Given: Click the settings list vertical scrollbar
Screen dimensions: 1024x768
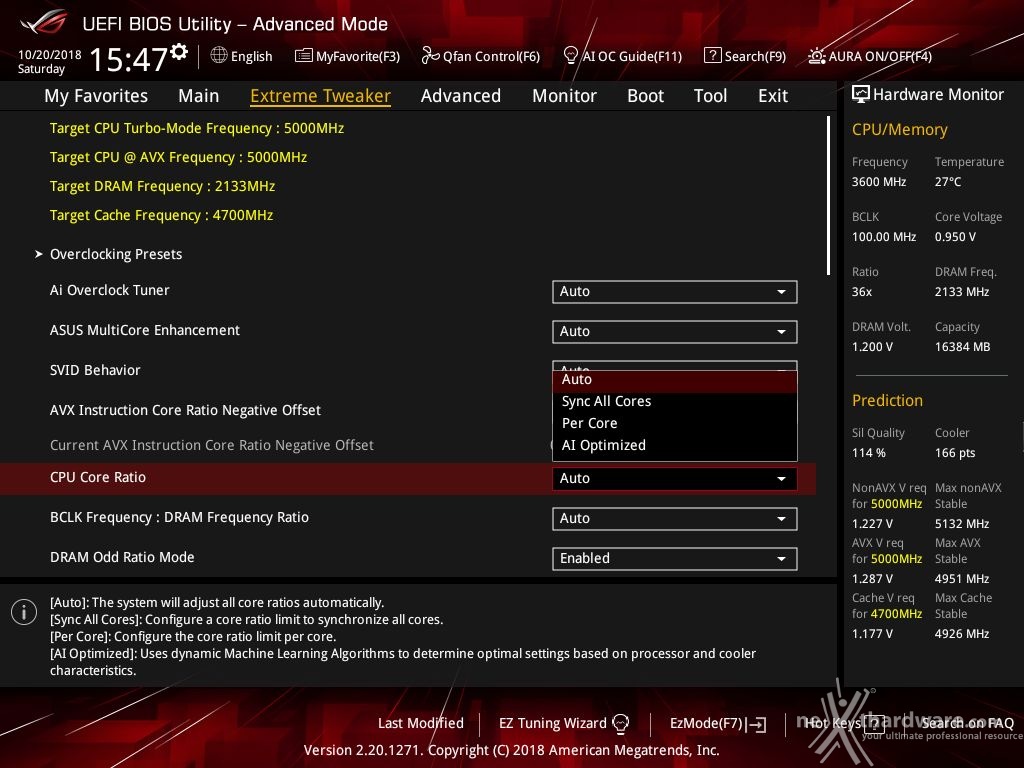Looking at the screenshot, I should click(x=828, y=195).
